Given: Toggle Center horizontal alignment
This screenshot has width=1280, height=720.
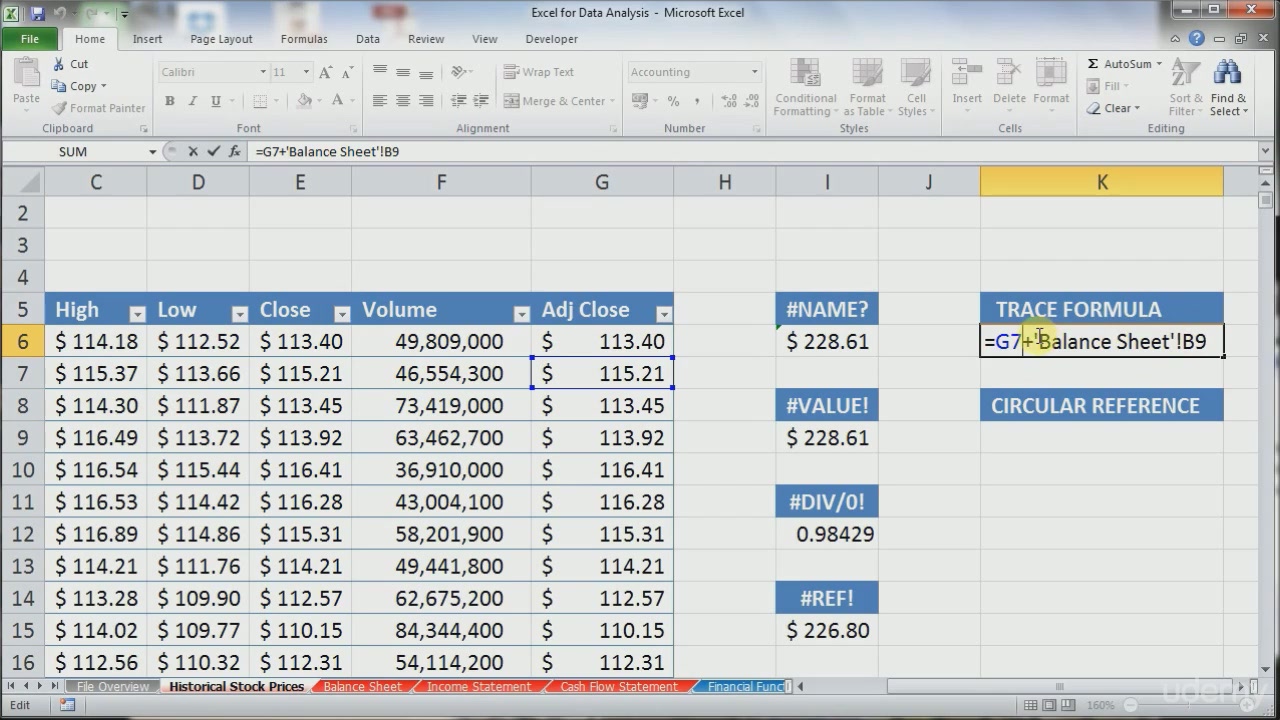Looking at the screenshot, I should click(403, 101).
